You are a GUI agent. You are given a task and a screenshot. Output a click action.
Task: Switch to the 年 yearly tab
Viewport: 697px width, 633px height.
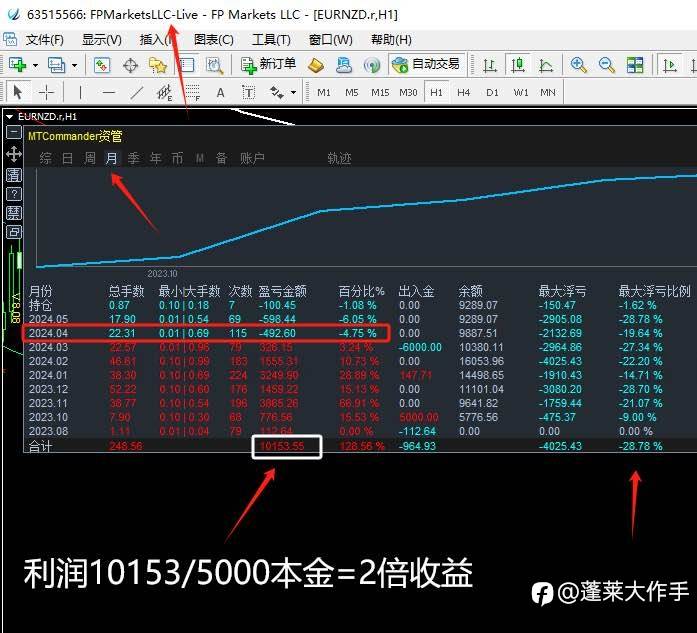click(x=155, y=158)
